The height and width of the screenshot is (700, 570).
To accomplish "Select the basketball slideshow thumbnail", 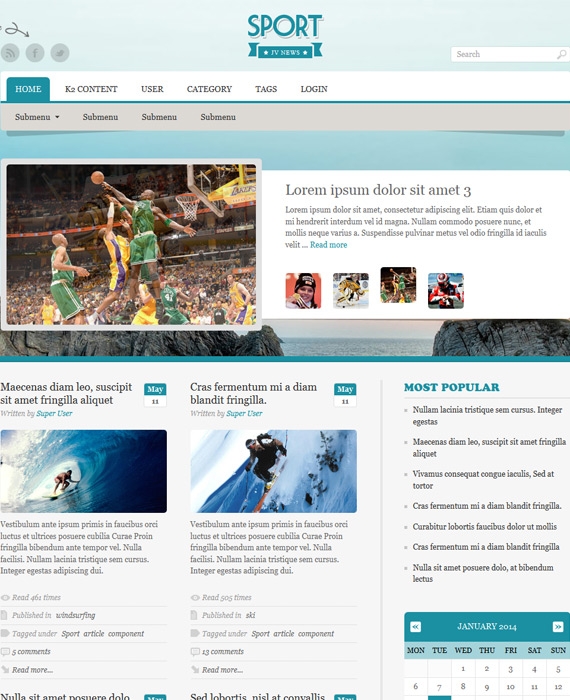I will 398,285.
